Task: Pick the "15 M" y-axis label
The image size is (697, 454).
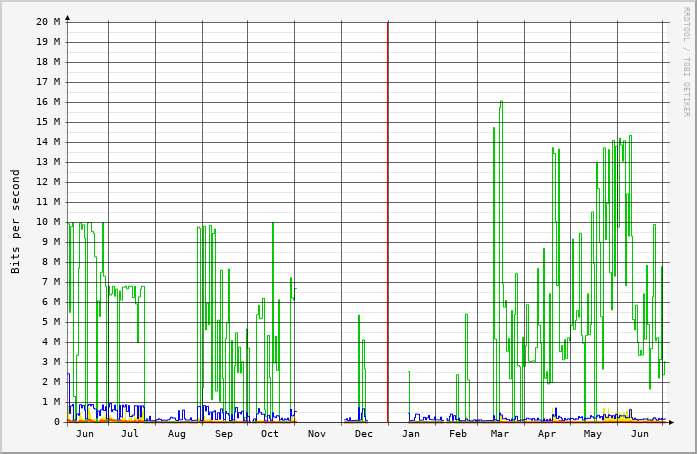Action: point(48,122)
